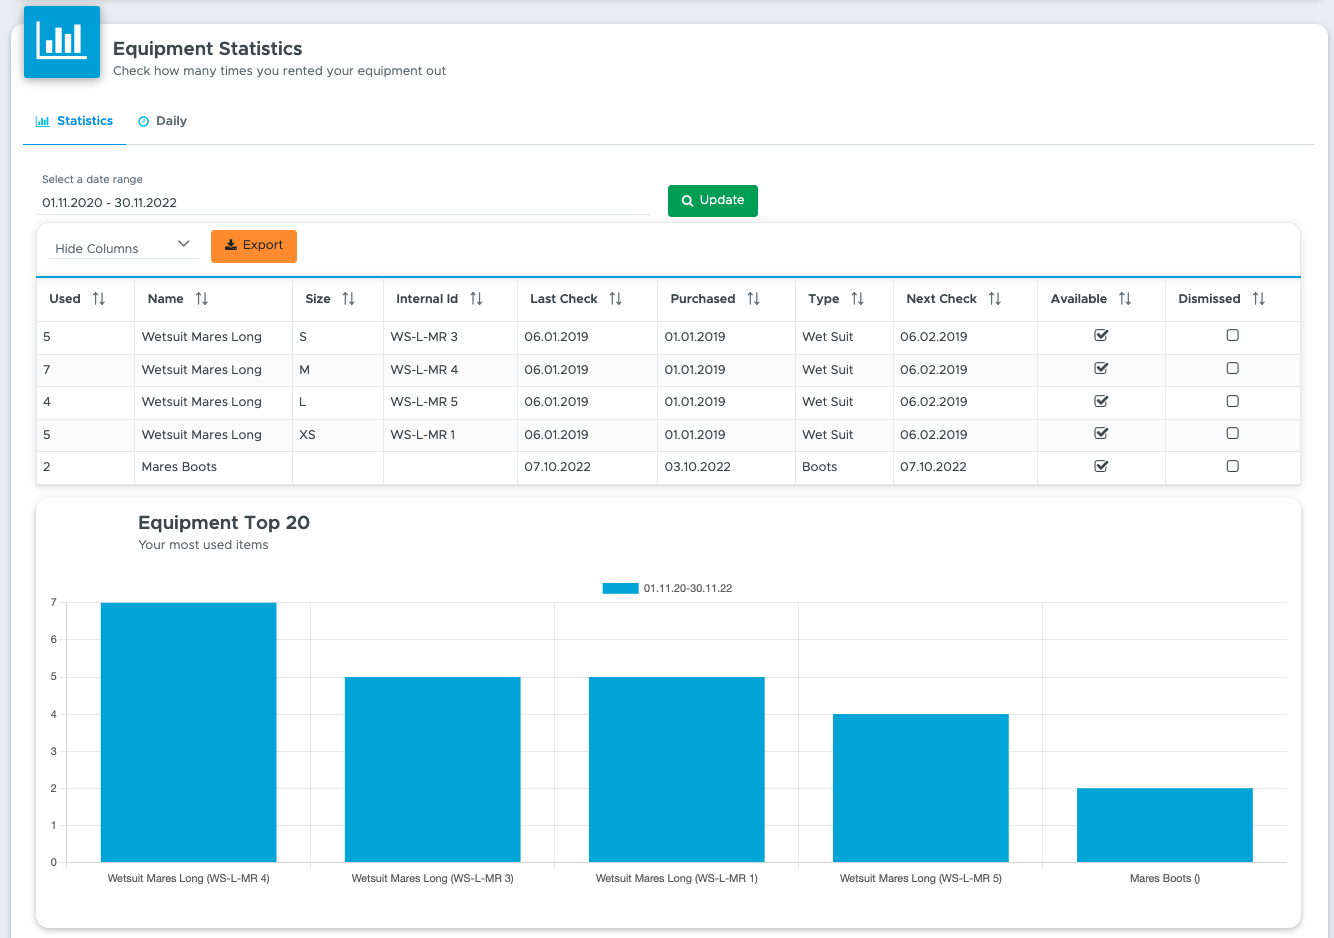Check Dismissed box for WS-L-MR 5
This screenshot has height=938, width=1334.
pos(1233,401)
